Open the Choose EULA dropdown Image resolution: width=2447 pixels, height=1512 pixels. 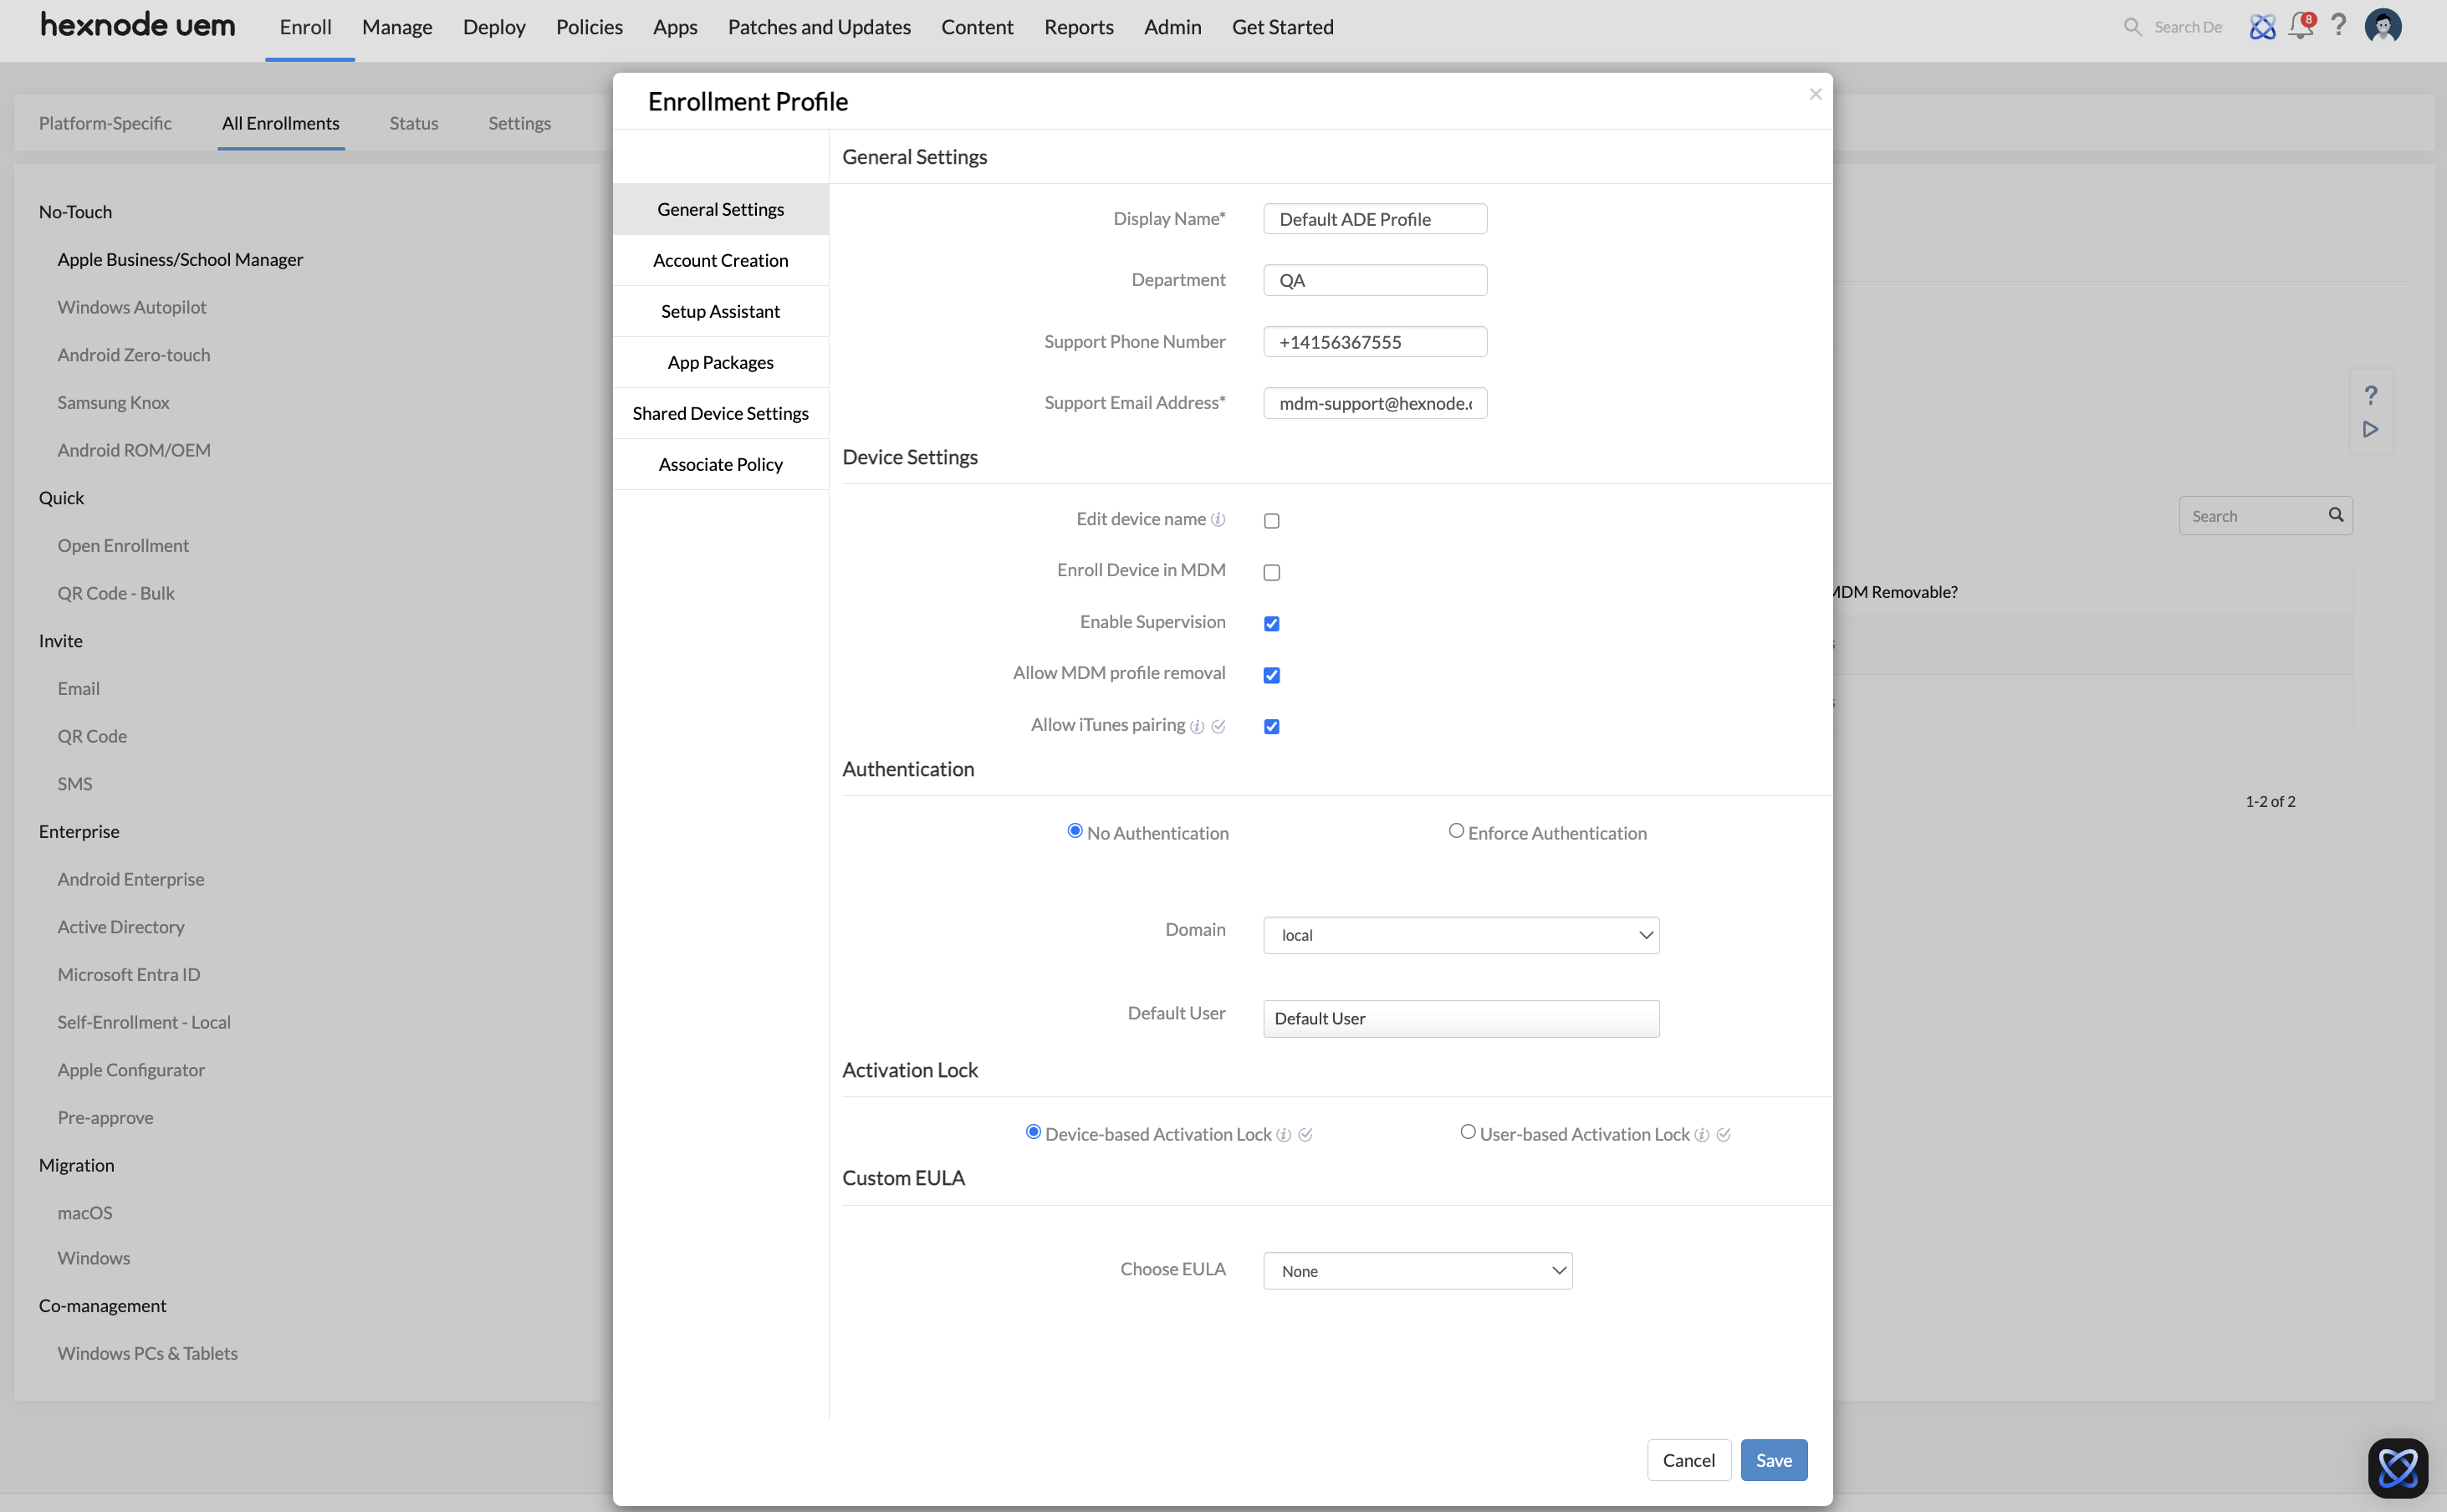coord(1417,1271)
